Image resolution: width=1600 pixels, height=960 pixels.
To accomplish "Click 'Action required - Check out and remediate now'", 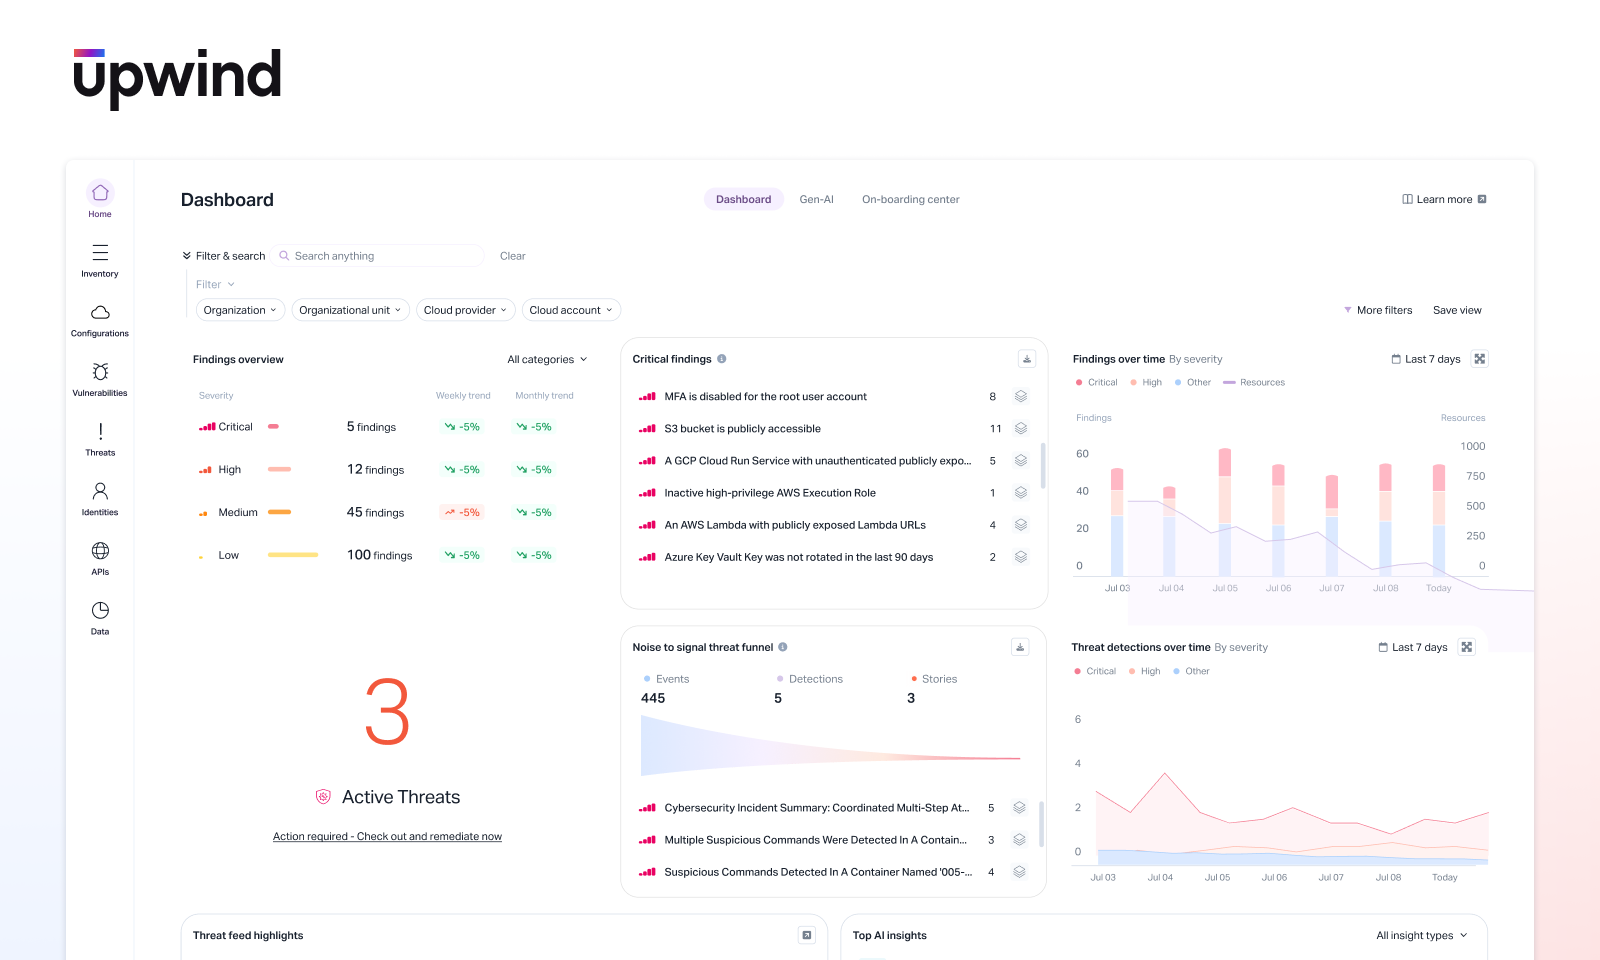I will 387,836.
